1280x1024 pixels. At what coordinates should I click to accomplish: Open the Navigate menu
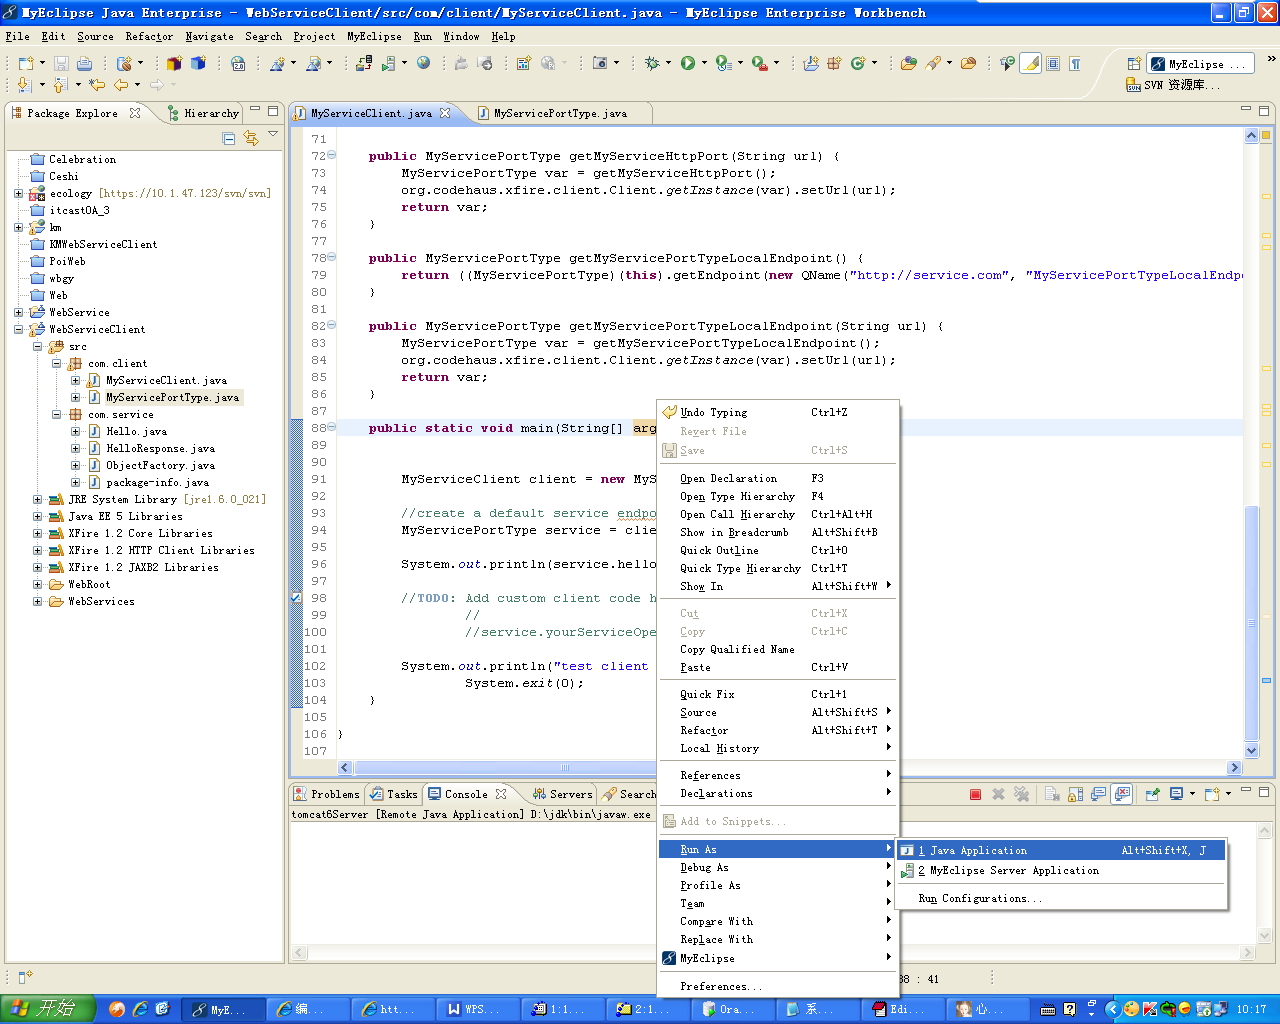coord(209,36)
